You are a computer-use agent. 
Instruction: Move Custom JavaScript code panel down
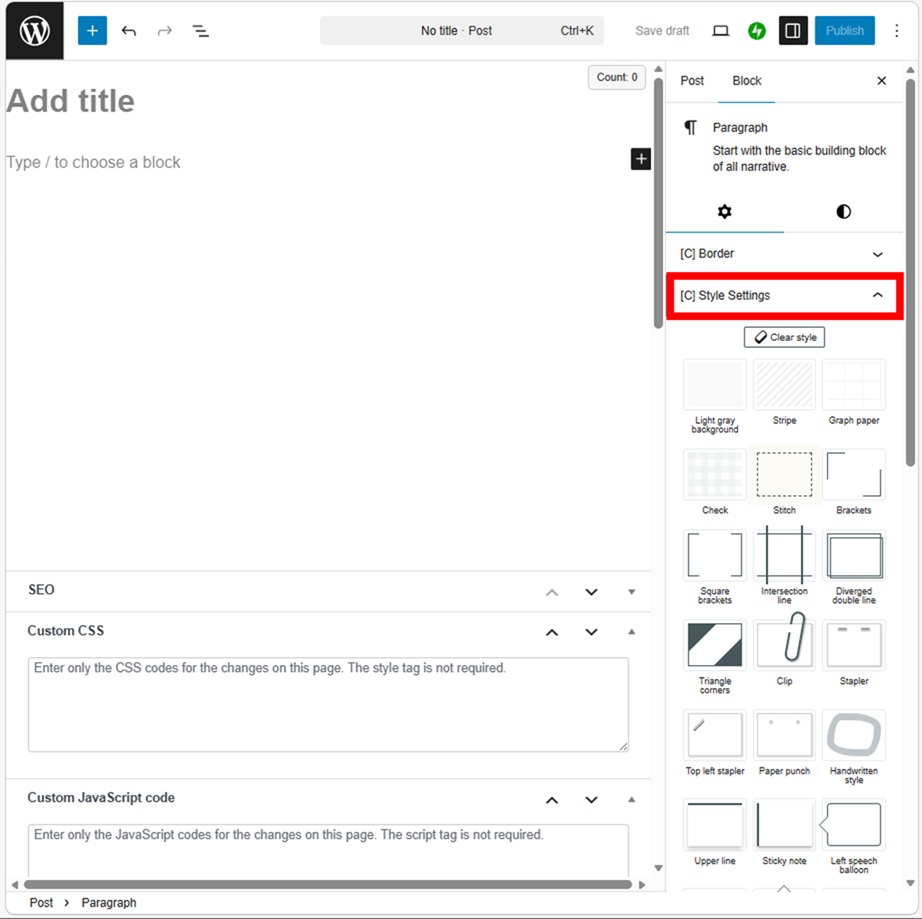click(x=591, y=799)
